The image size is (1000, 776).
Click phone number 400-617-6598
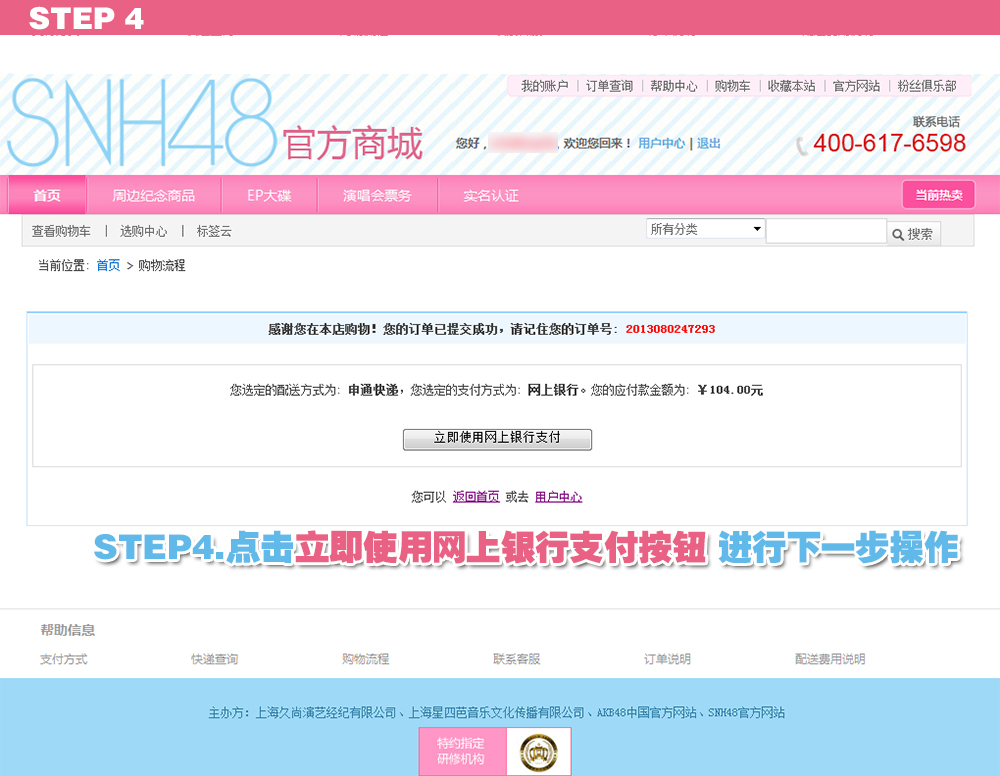(890, 143)
